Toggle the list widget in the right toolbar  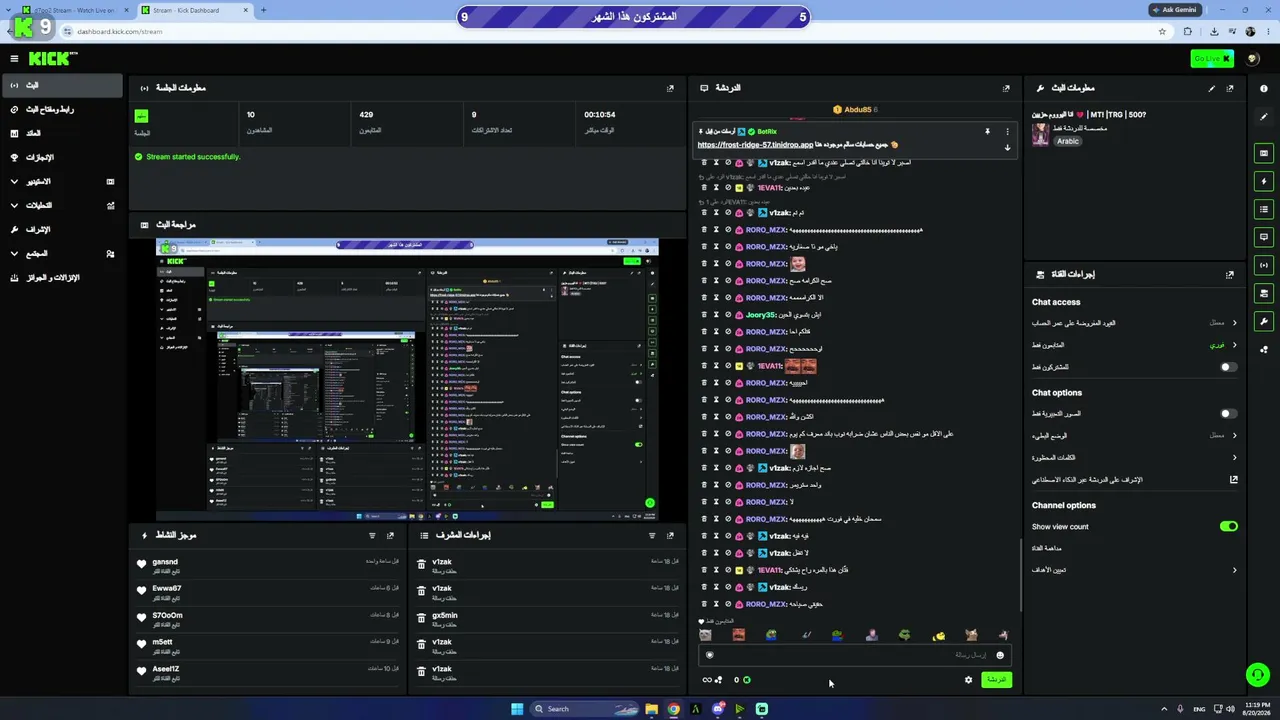pos(1264,209)
